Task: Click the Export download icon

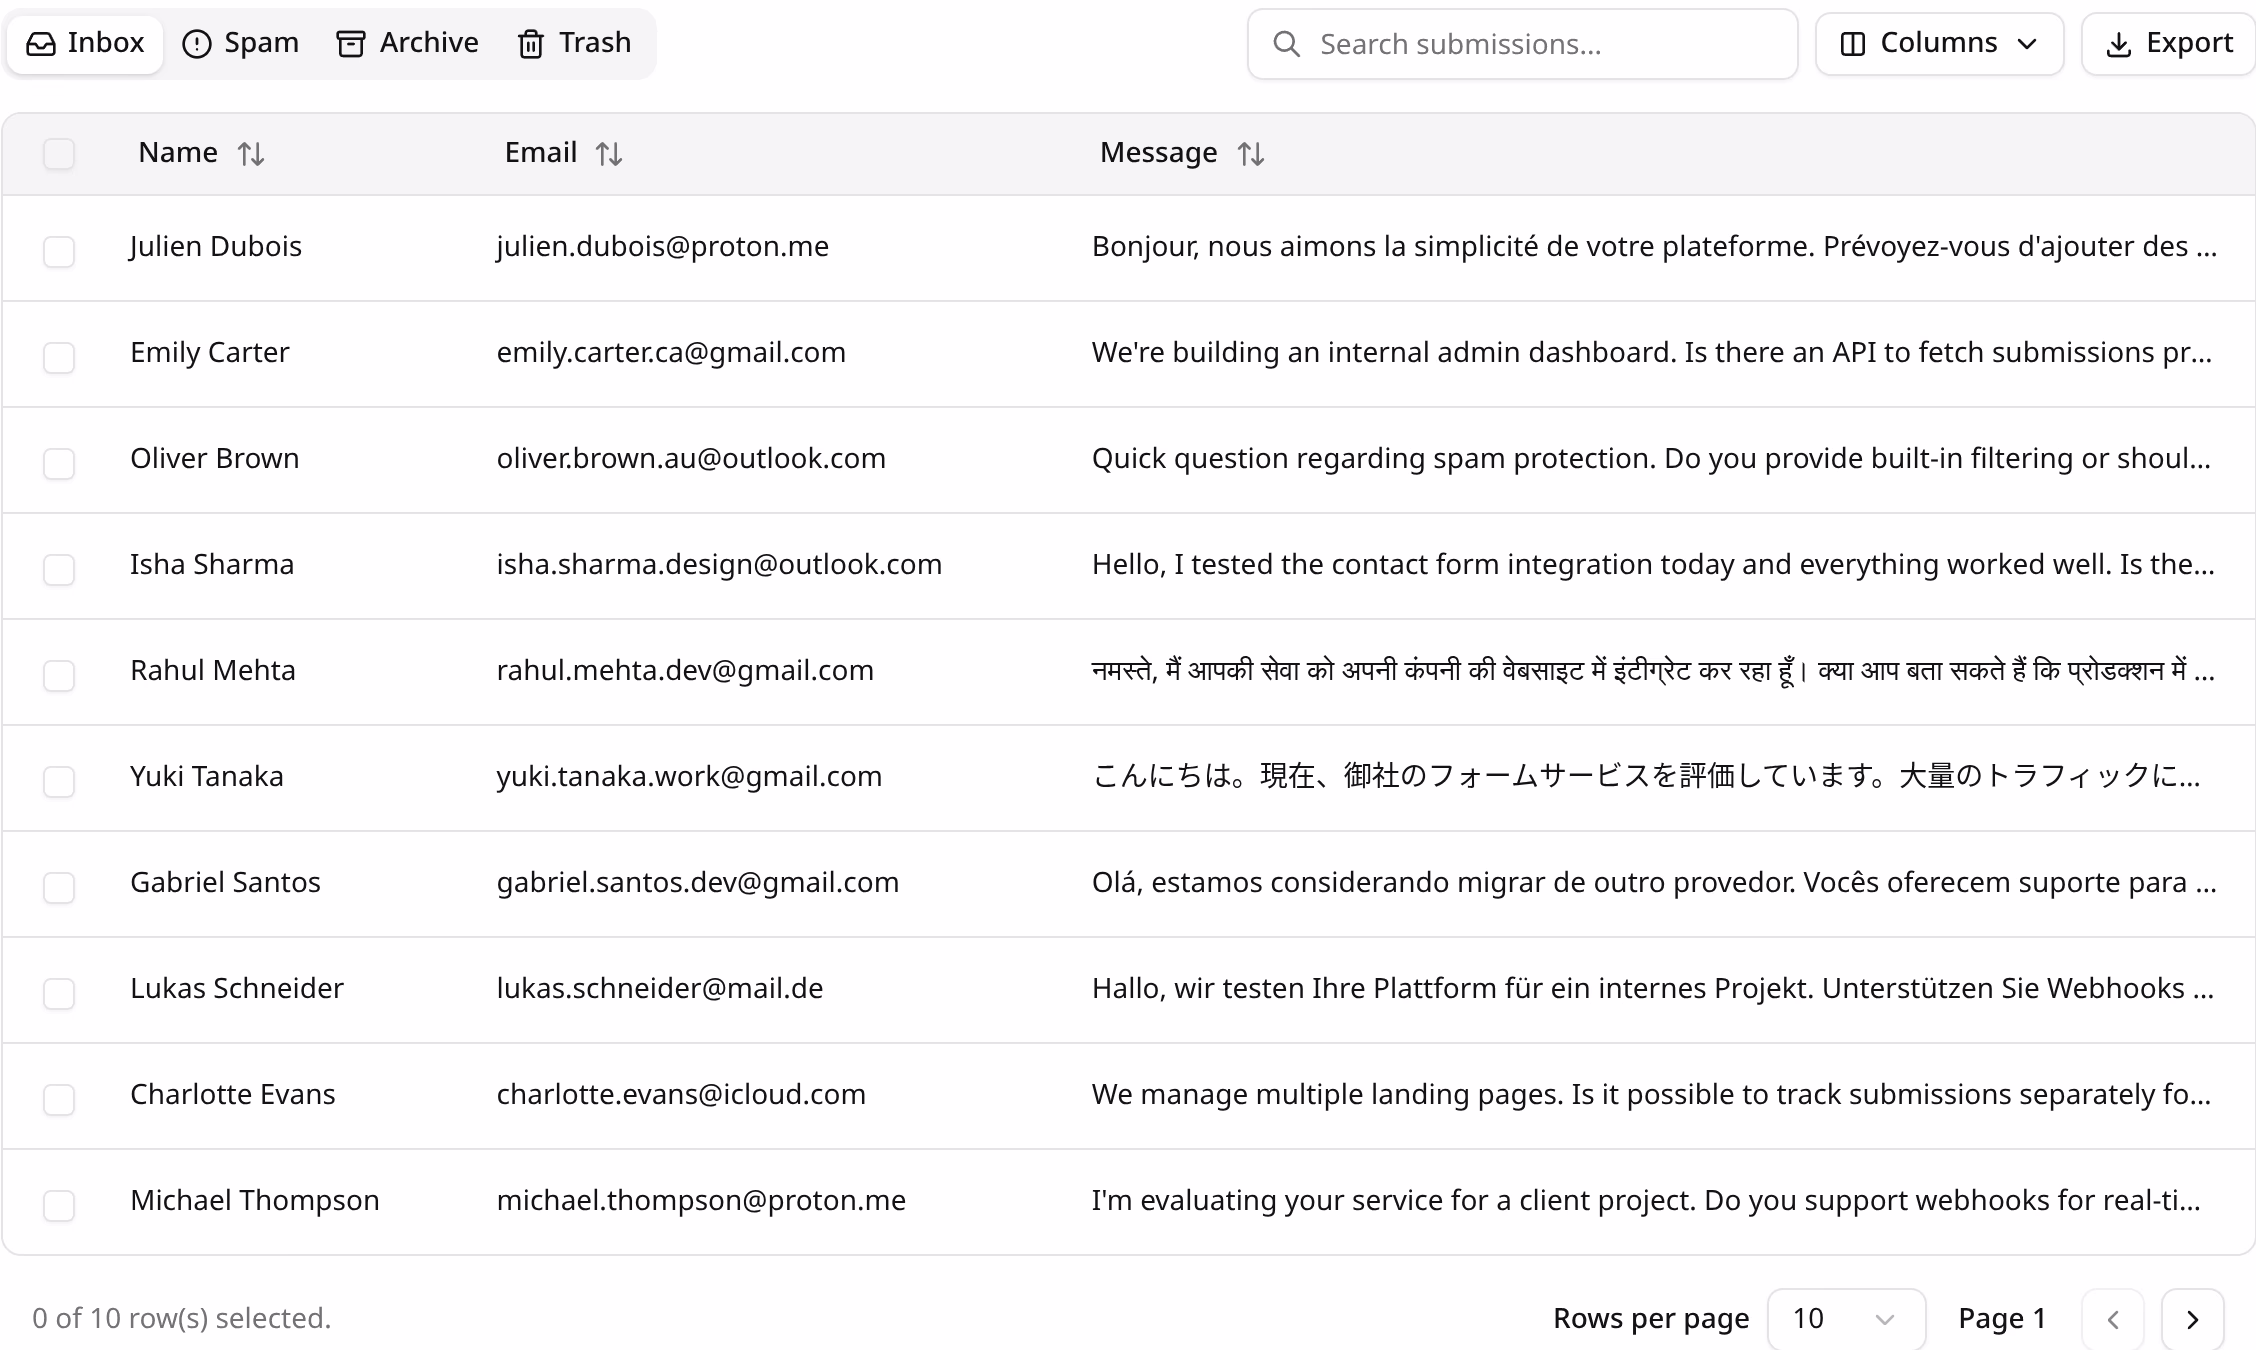Action: (x=2120, y=43)
